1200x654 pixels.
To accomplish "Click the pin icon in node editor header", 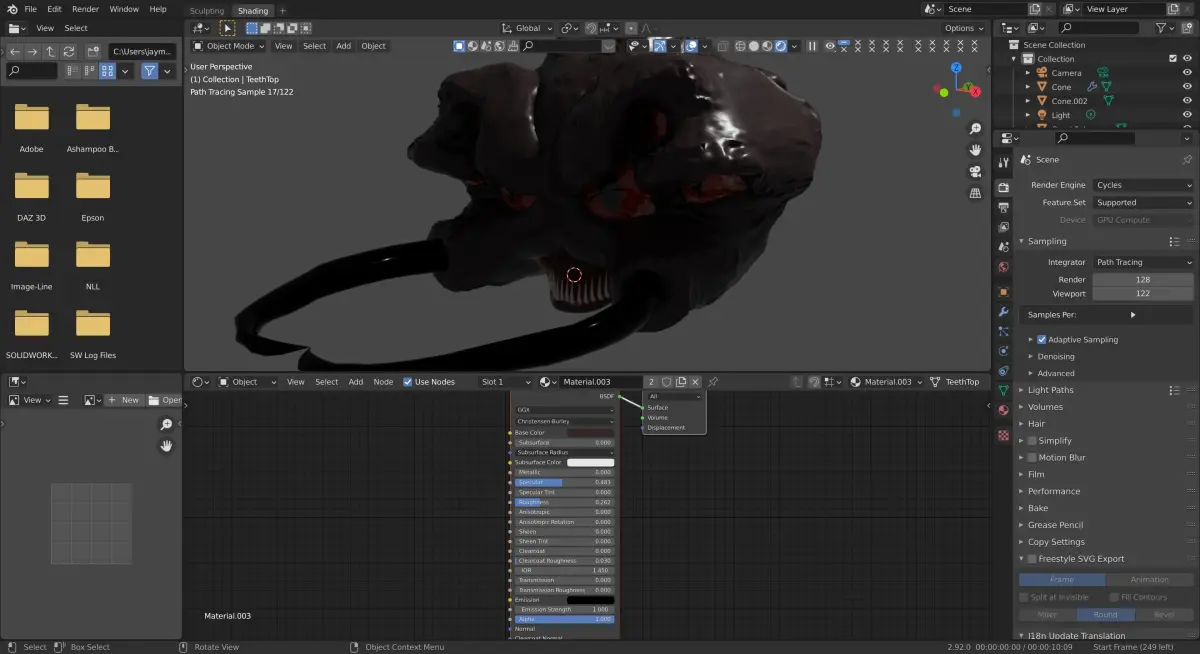I will click(x=713, y=382).
